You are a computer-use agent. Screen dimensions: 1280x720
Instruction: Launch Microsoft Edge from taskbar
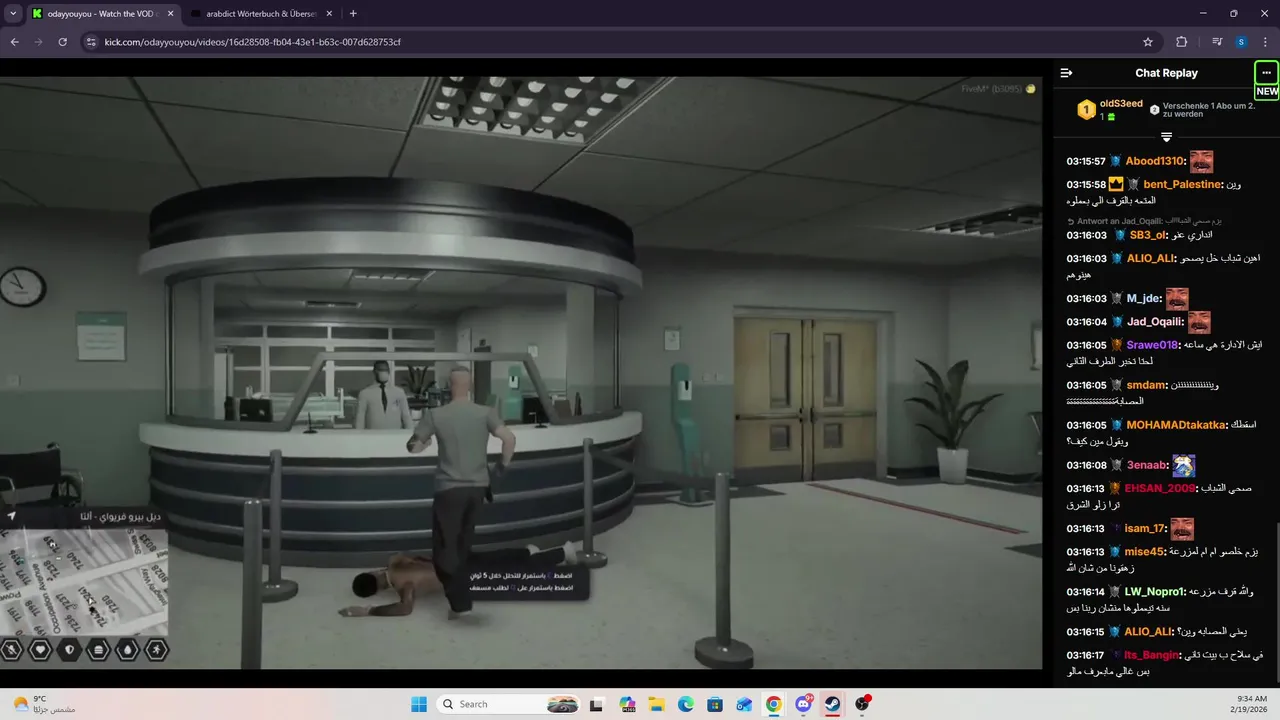coord(686,704)
